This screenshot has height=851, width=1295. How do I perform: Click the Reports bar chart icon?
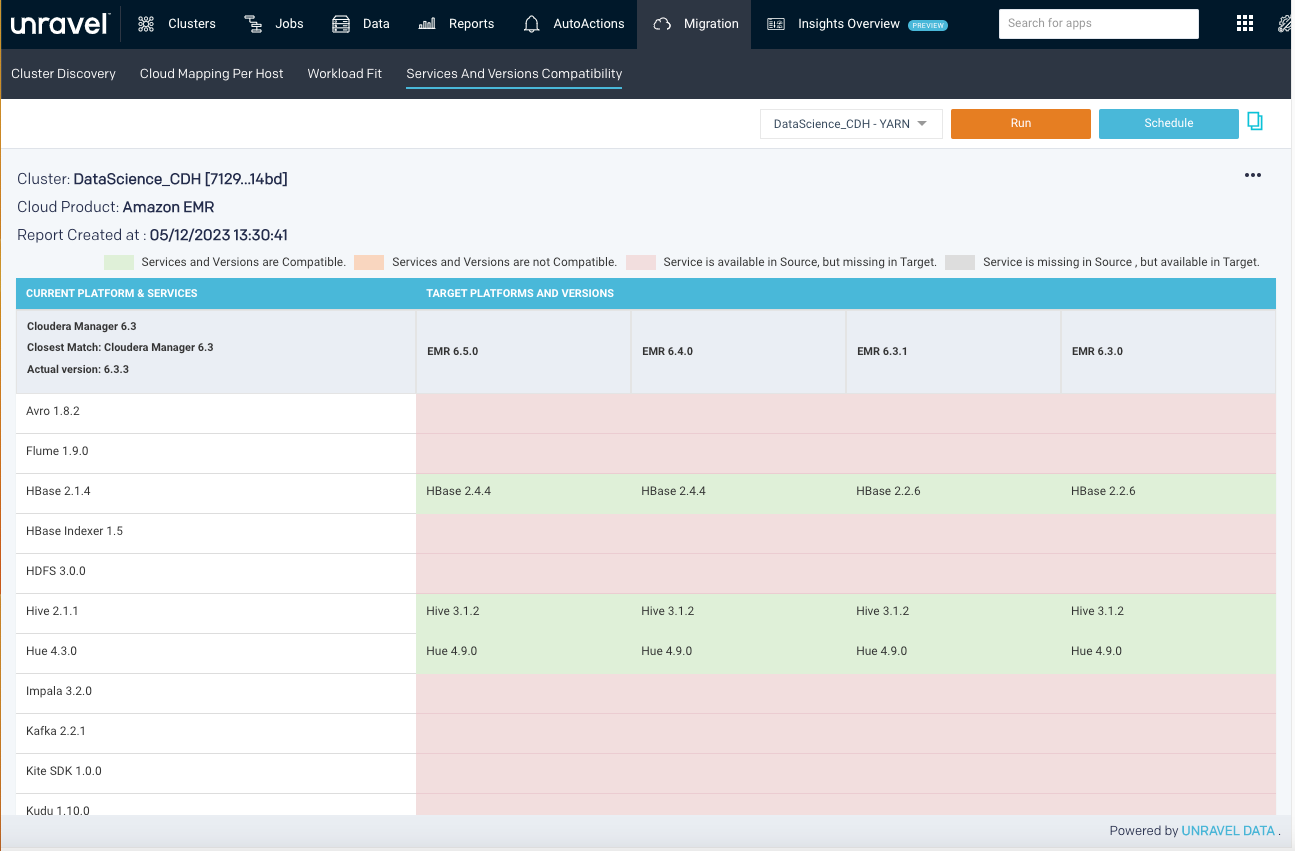(x=427, y=24)
